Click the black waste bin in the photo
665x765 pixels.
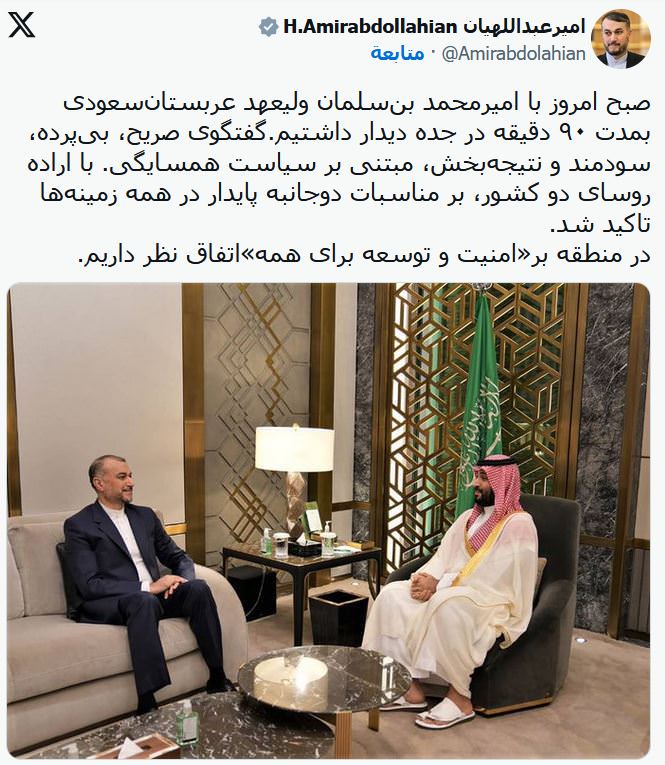(339, 617)
